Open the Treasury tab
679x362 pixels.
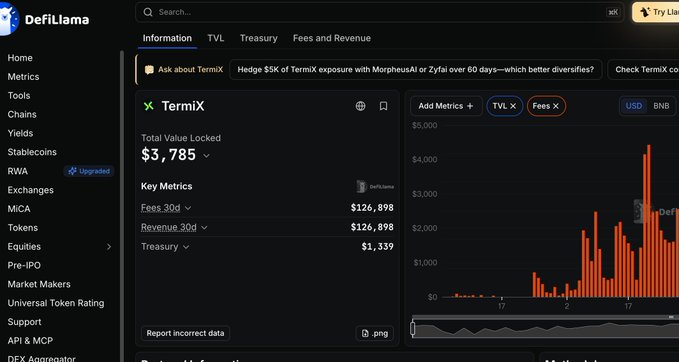tap(259, 38)
